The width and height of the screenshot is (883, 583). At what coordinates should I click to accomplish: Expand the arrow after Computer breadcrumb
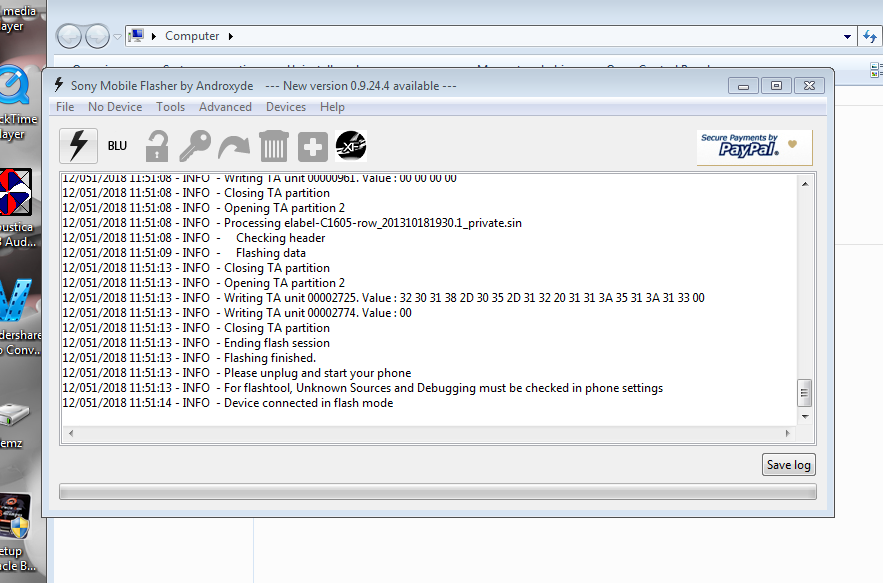(230, 37)
